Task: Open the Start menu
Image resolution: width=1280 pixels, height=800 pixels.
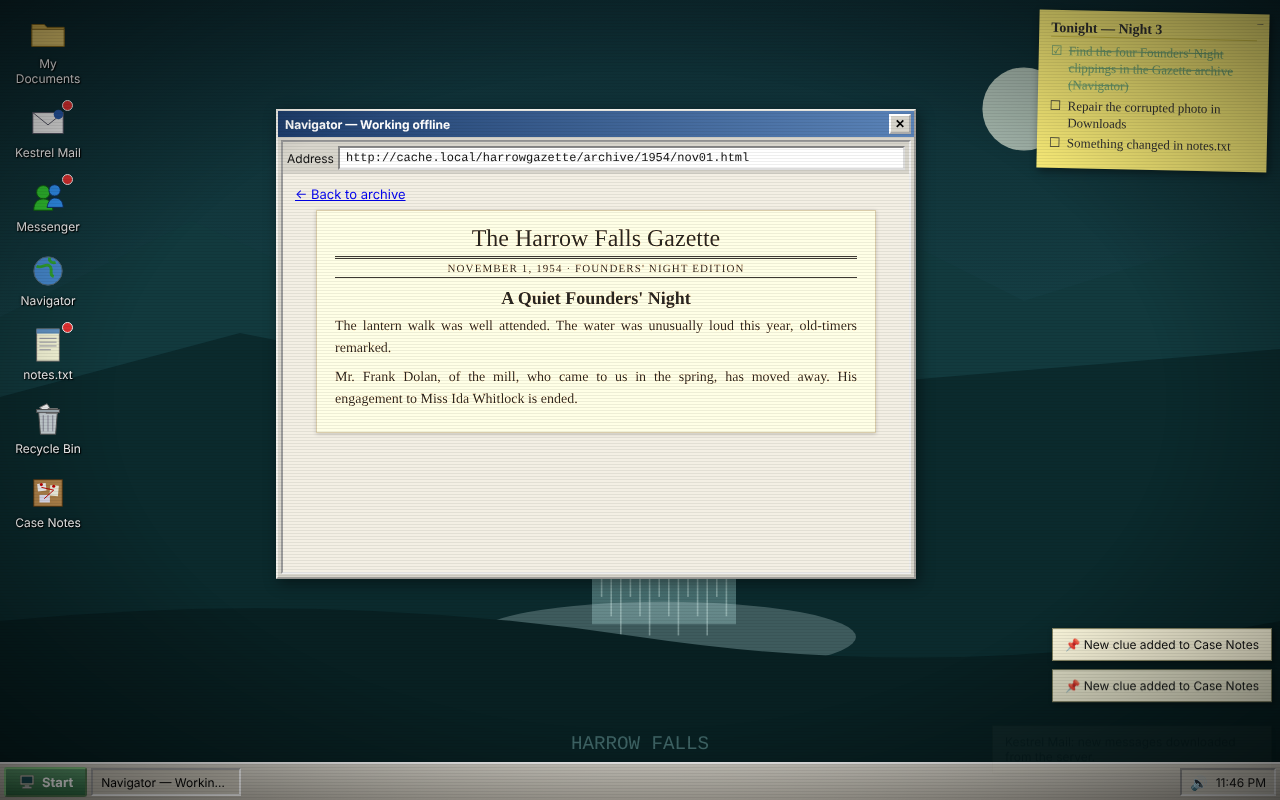Action: click(46, 782)
